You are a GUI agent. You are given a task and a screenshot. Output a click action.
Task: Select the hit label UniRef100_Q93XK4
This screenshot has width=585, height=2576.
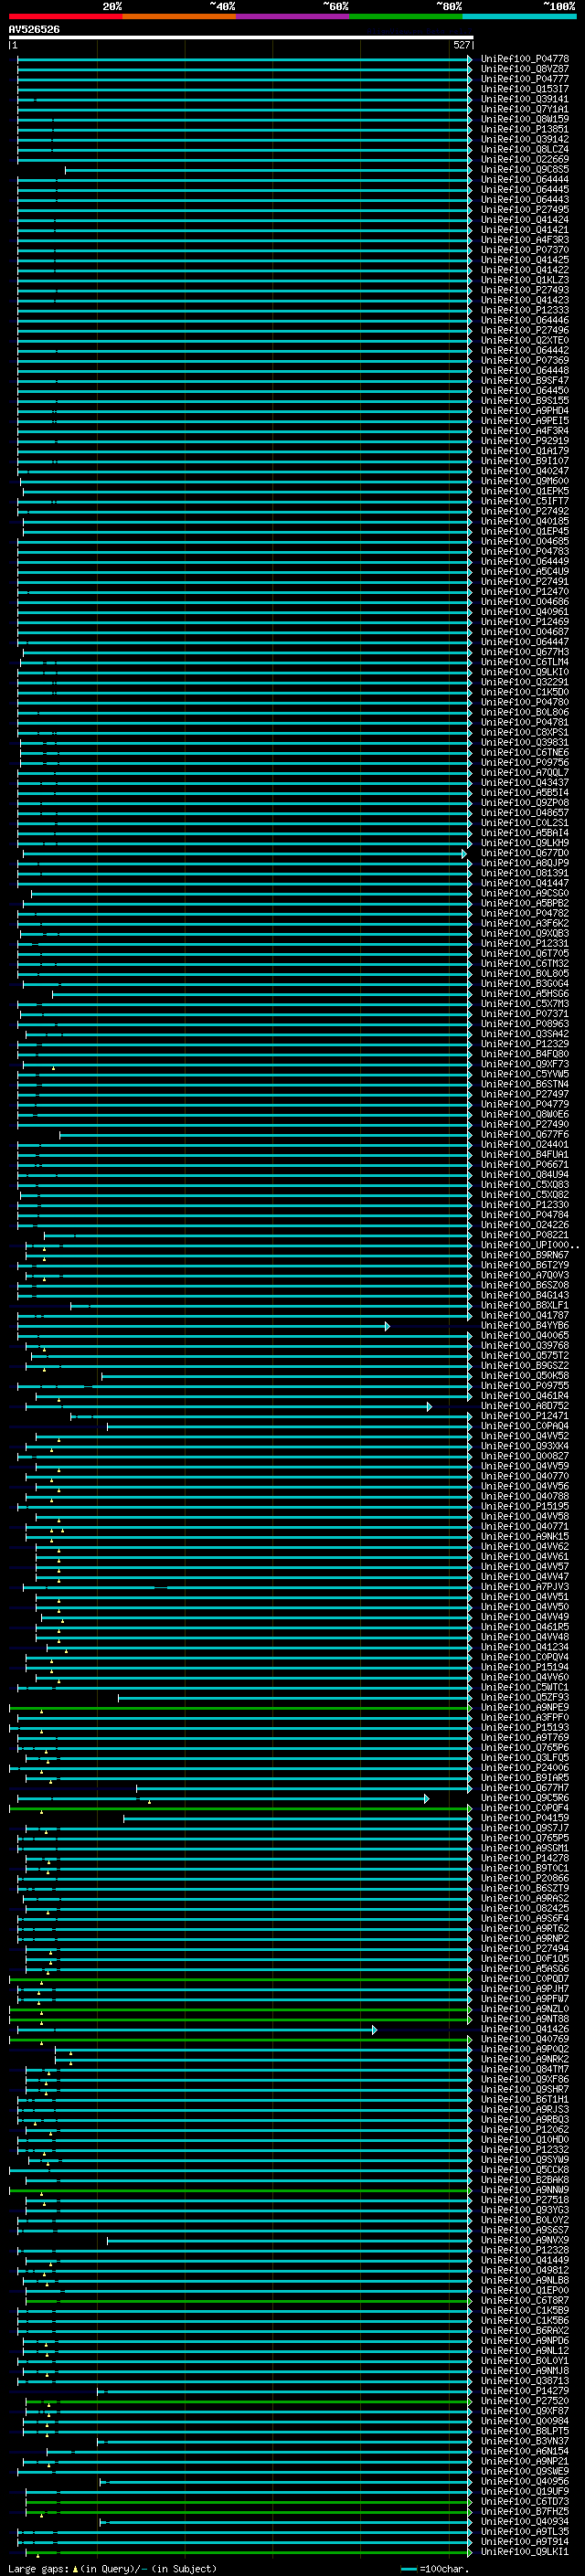pyautogui.click(x=525, y=1446)
